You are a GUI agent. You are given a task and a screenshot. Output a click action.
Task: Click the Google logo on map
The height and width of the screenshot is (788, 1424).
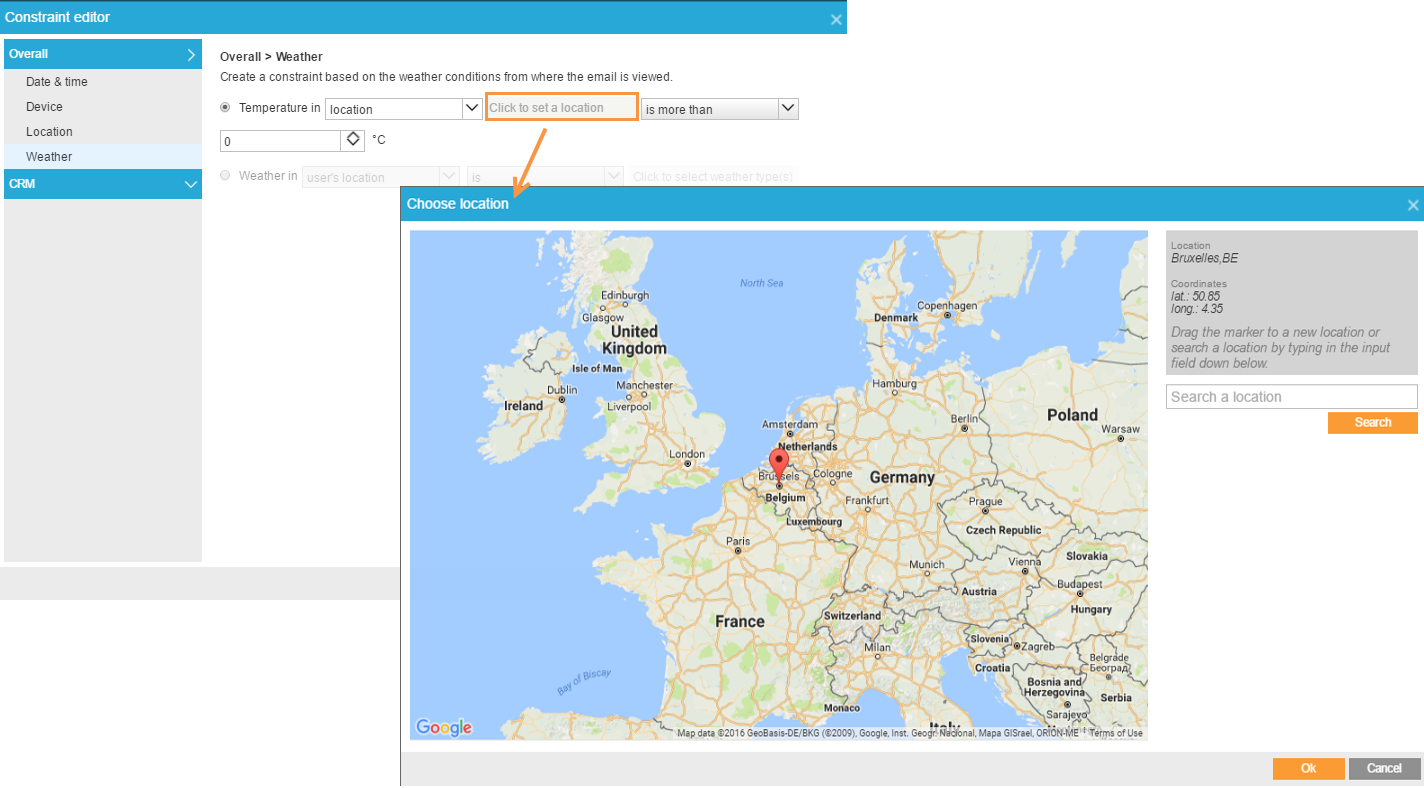tap(443, 727)
